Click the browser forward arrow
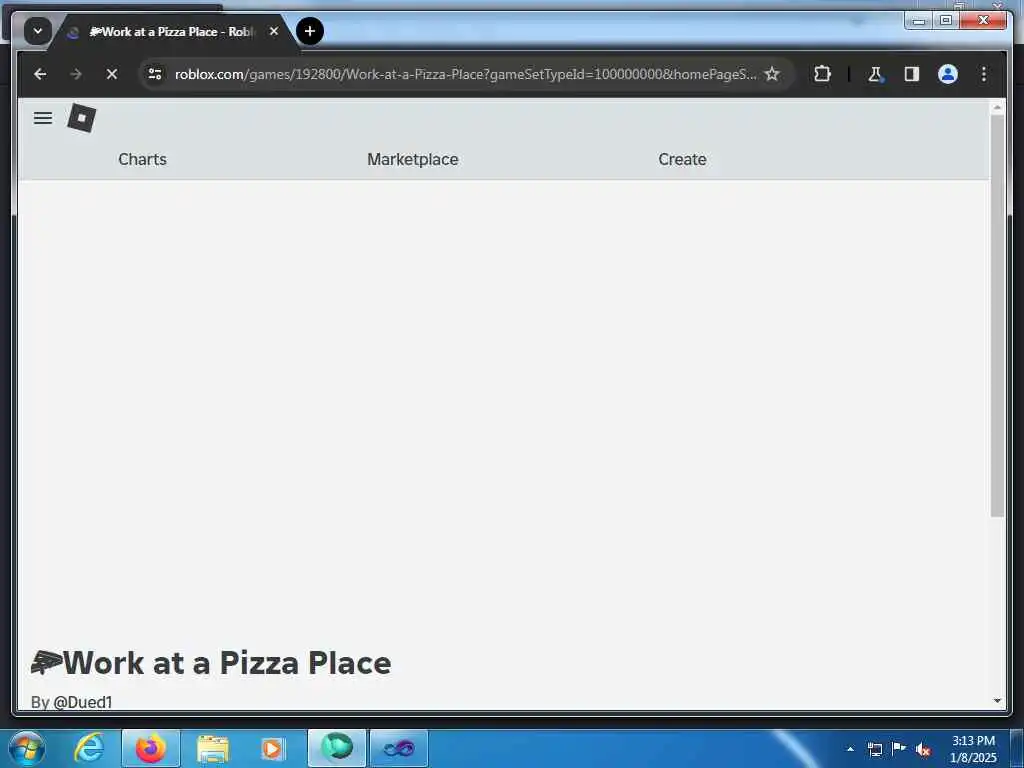Image resolution: width=1024 pixels, height=768 pixels. click(76, 74)
